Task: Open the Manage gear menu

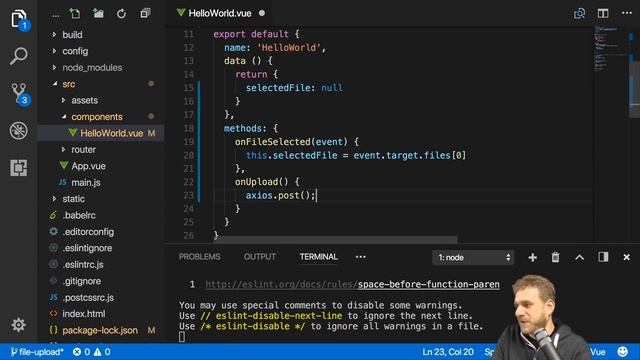Action: click(x=18, y=325)
